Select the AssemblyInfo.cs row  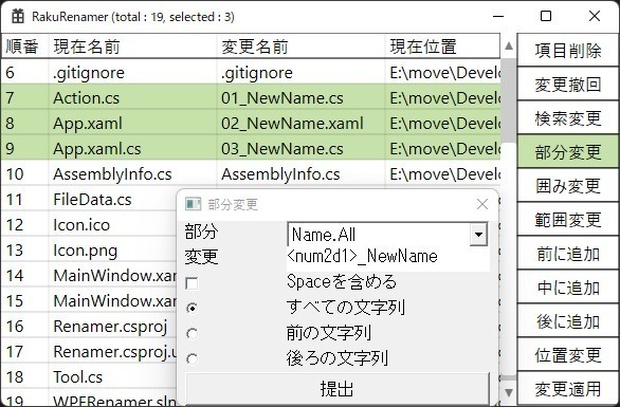(x=251, y=174)
